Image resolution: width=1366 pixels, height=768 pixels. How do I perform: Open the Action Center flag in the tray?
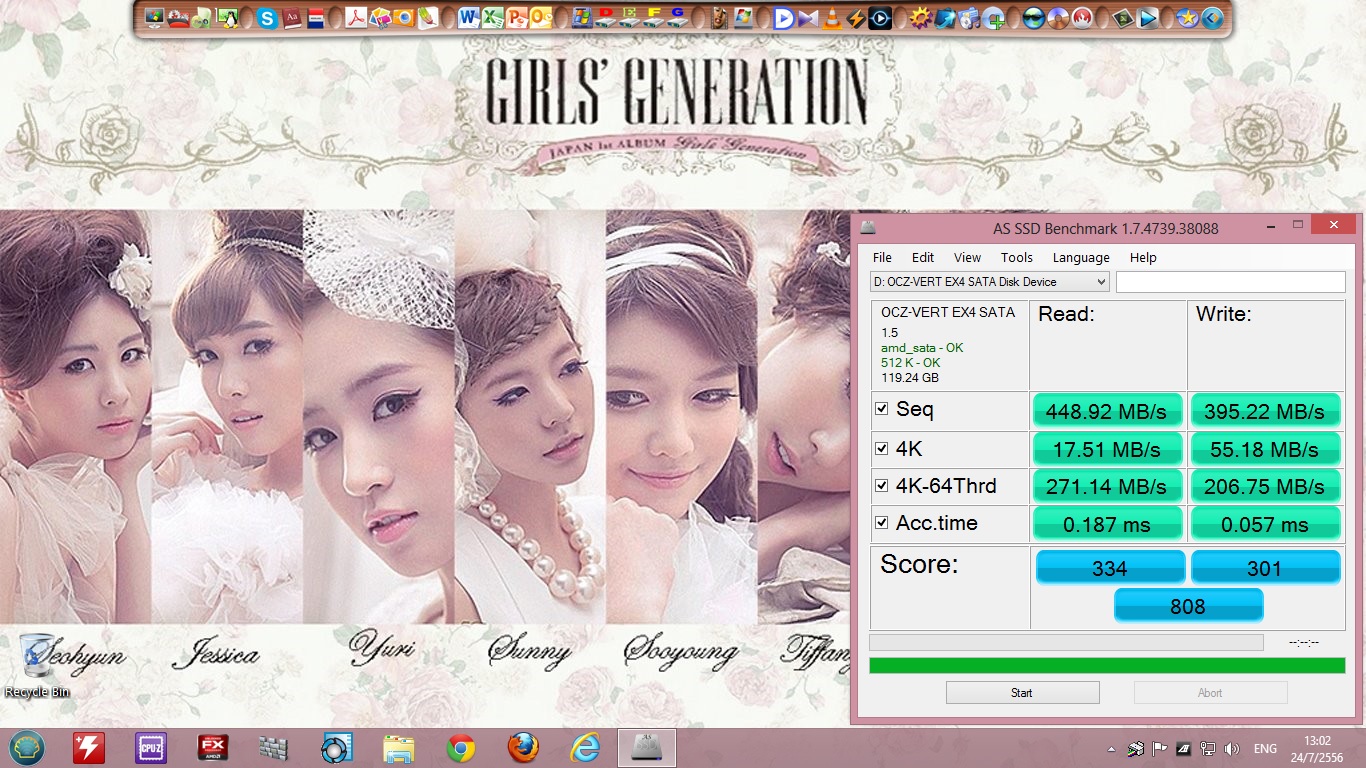click(1160, 748)
